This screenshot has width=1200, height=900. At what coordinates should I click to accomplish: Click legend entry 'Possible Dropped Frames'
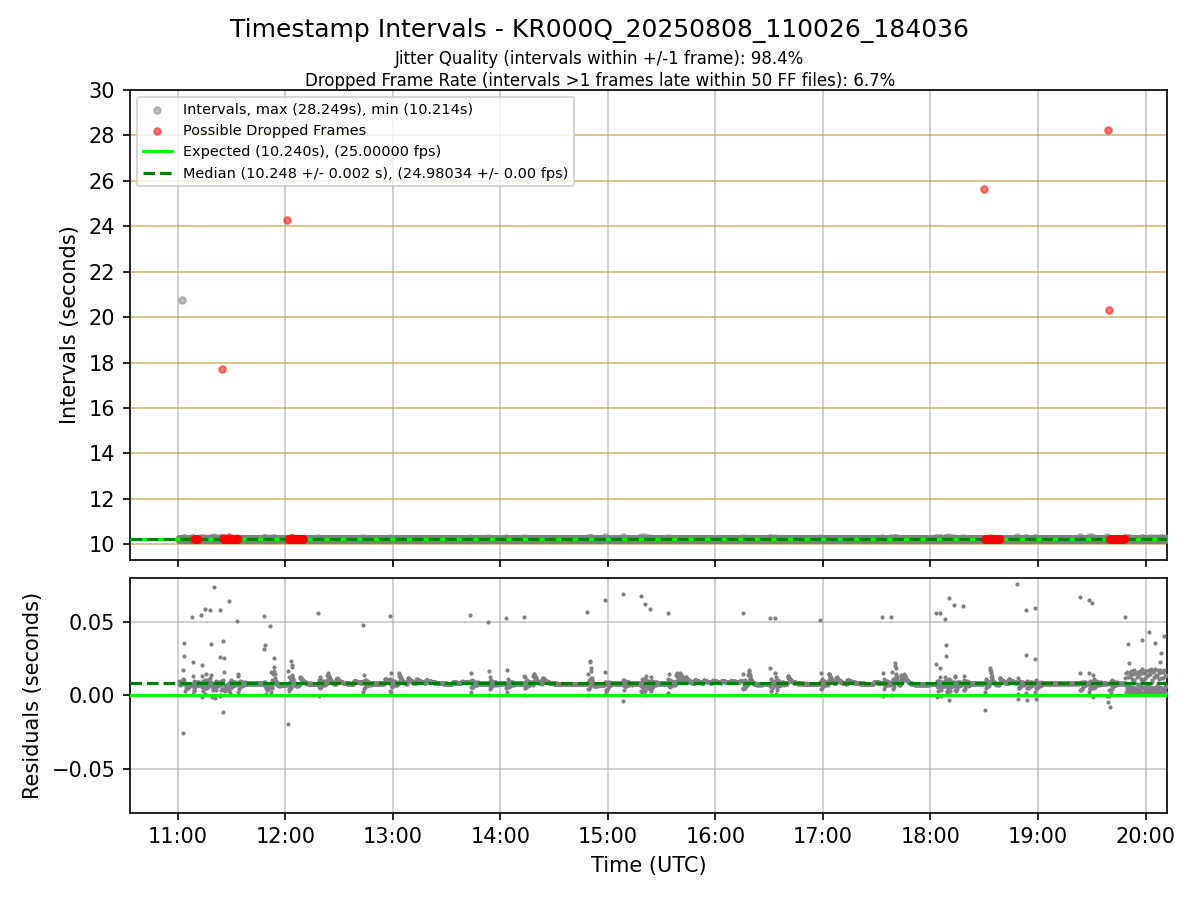click(x=275, y=130)
